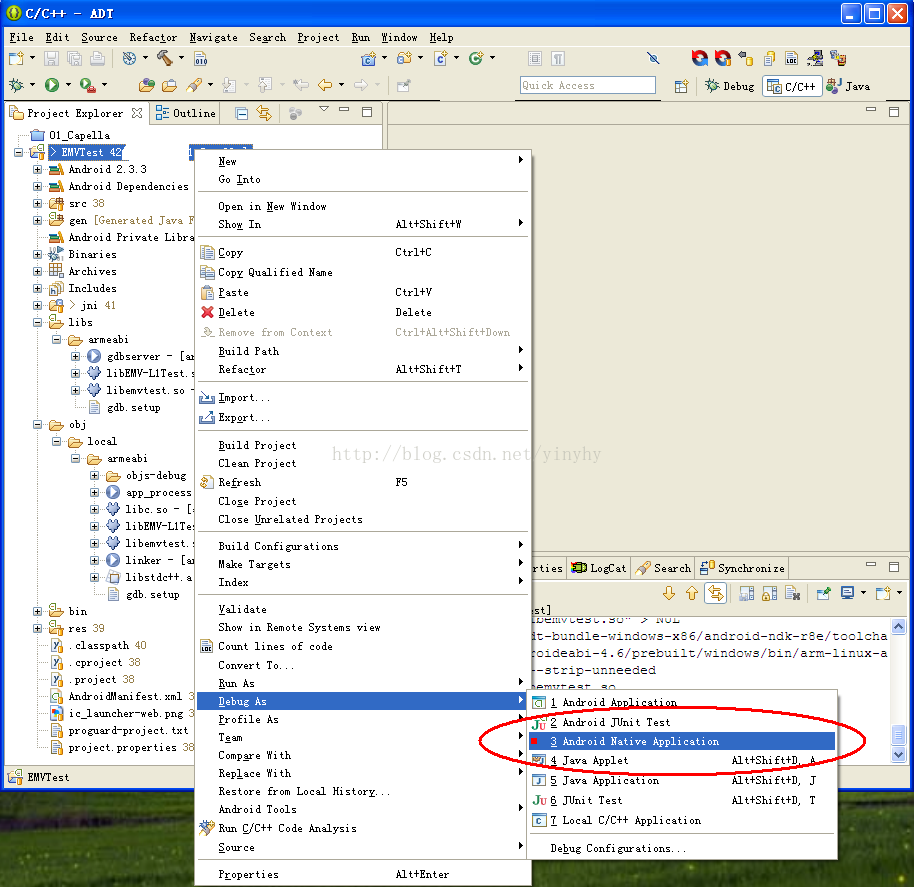Open the Window menu
Viewport: 914px width, 887px height.
point(399,37)
